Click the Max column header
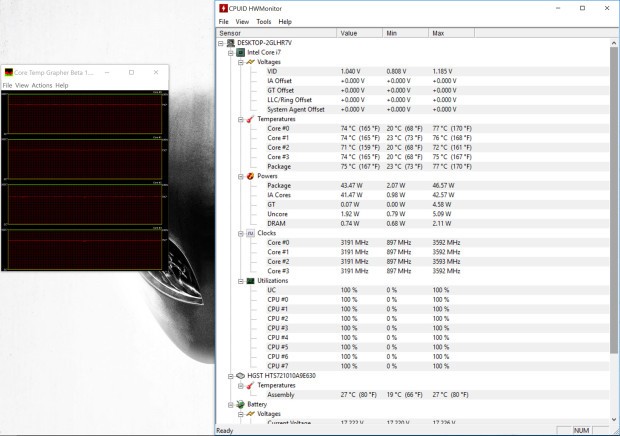This screenshot has height=436, width=620. point(451,33)
